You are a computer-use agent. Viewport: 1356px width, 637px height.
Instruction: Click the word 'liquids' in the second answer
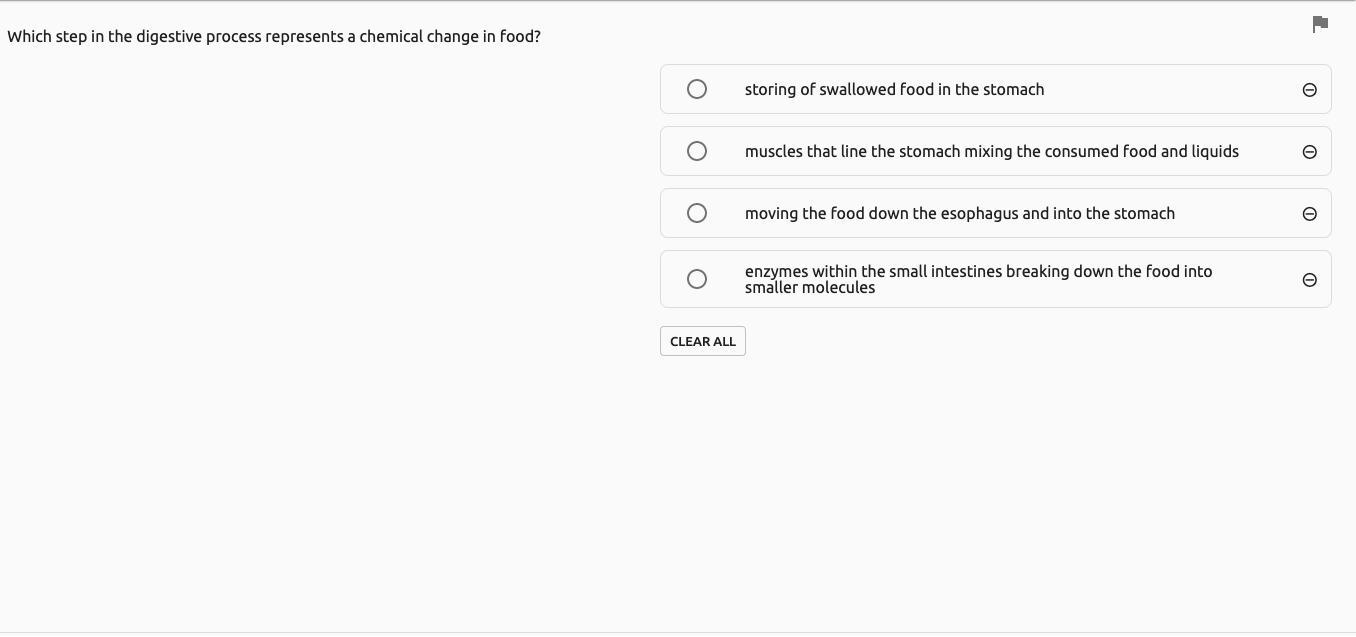pyautogui.click(x=1215, y=151)
